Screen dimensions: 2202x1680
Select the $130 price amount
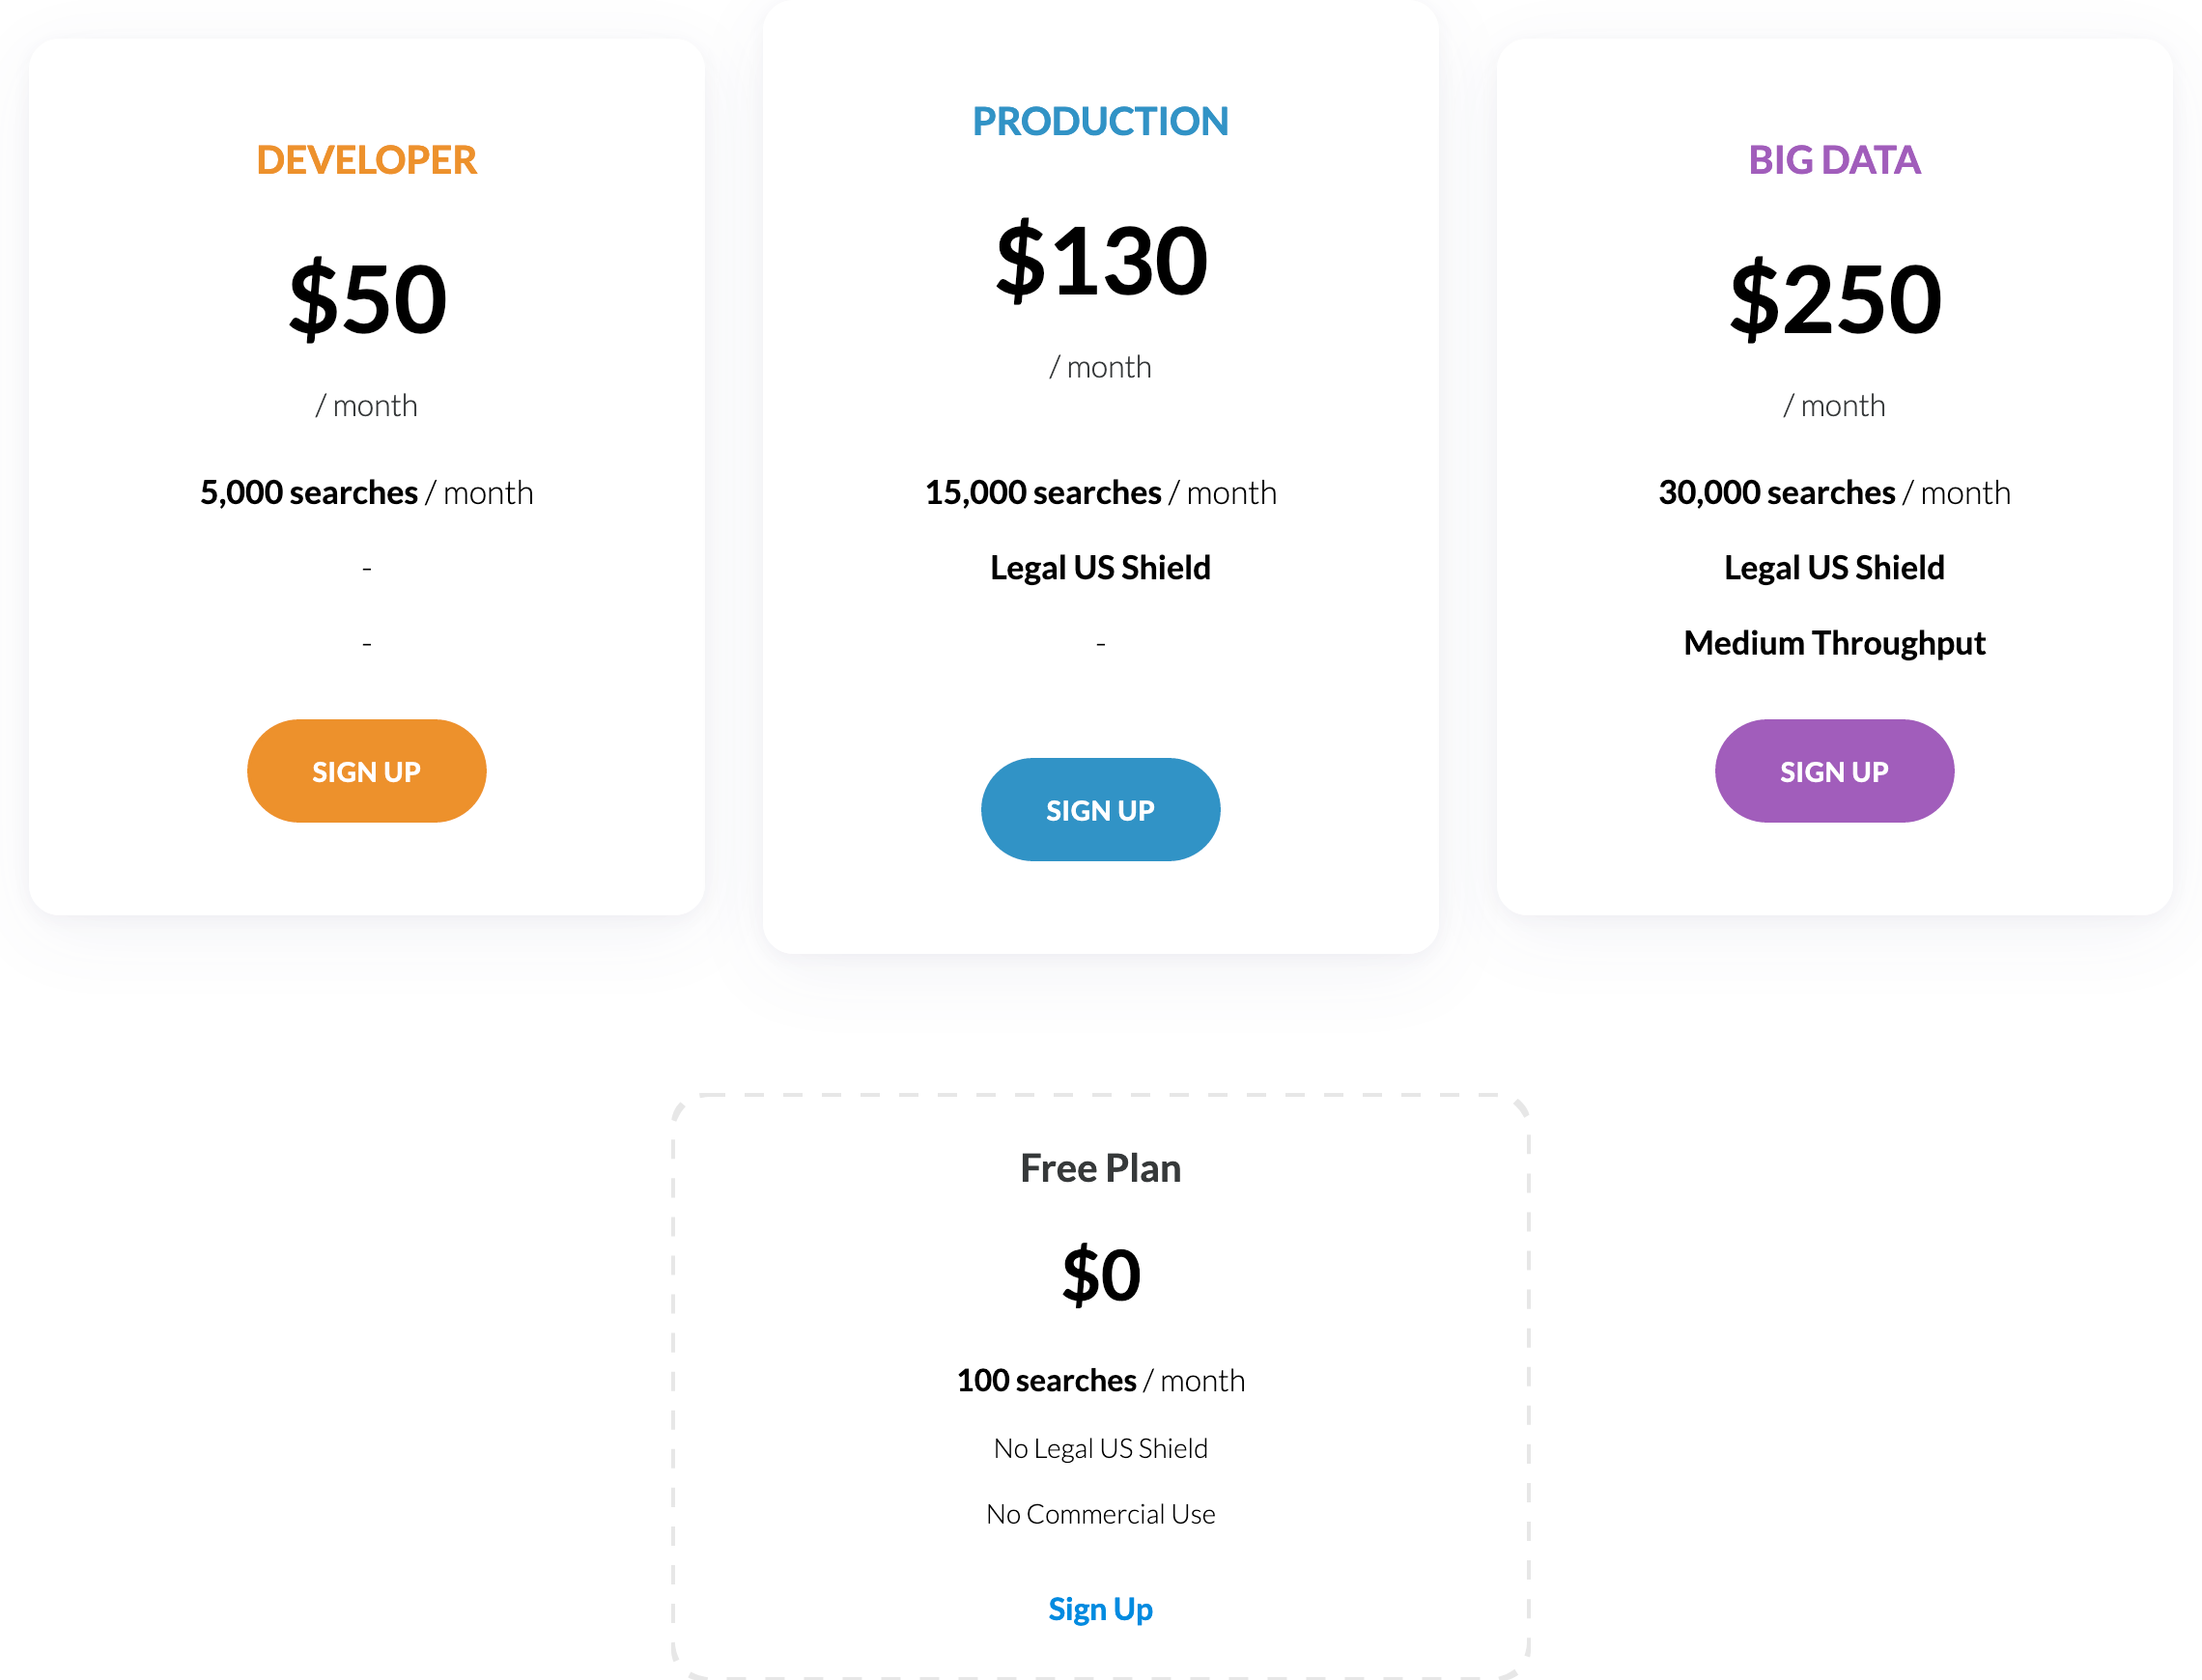coord(1100,261)
